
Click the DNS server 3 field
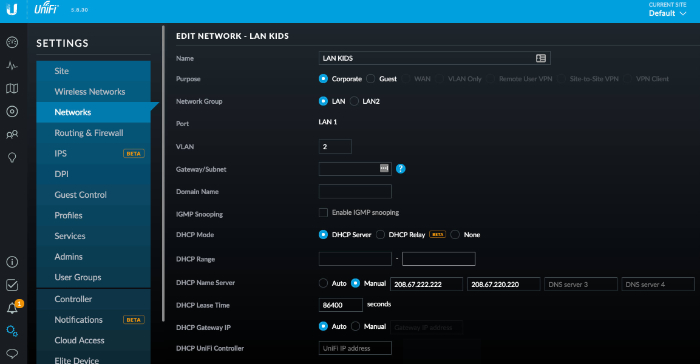(581, 284)
